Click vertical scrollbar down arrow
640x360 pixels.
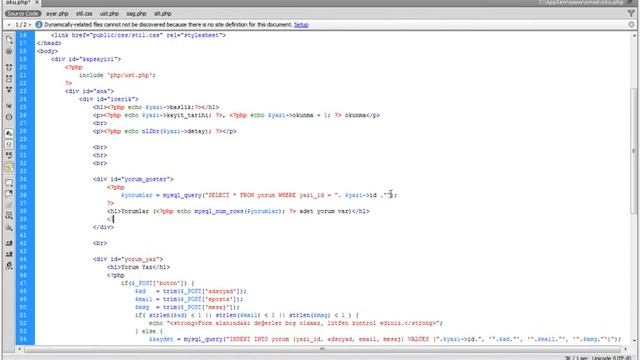point(634,340)
